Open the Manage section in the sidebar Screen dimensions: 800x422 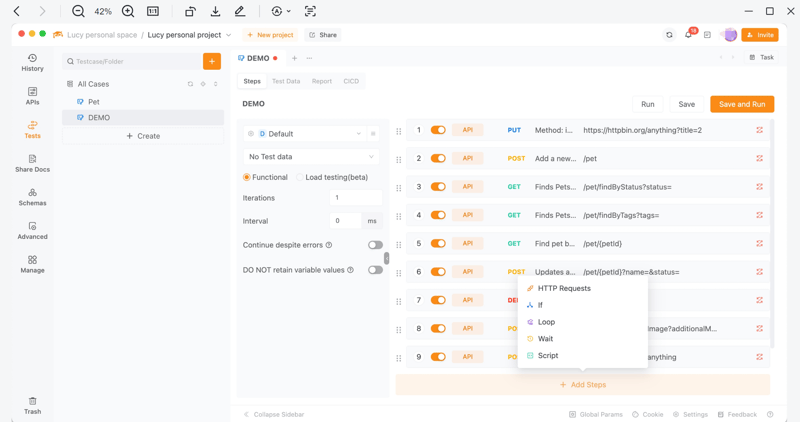click(32, 264)
